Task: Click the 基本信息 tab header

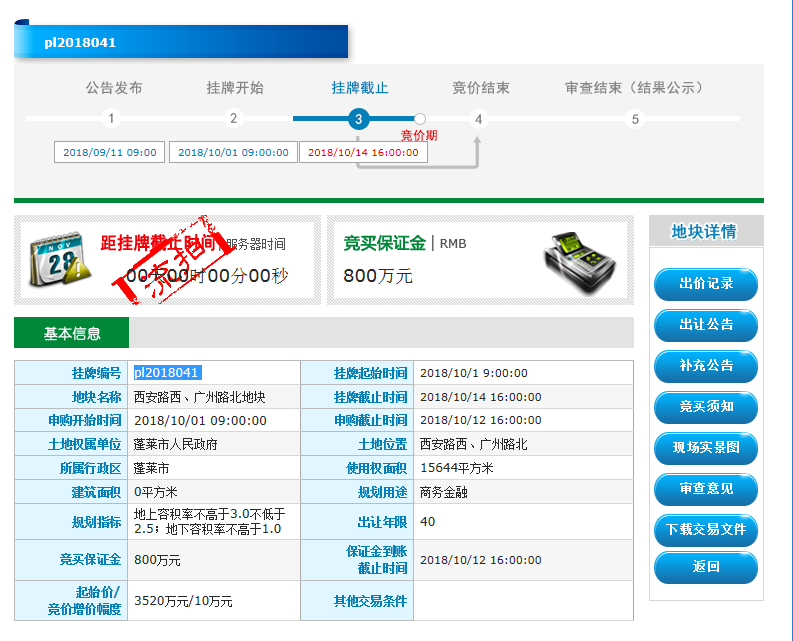Action: [72, 333]
